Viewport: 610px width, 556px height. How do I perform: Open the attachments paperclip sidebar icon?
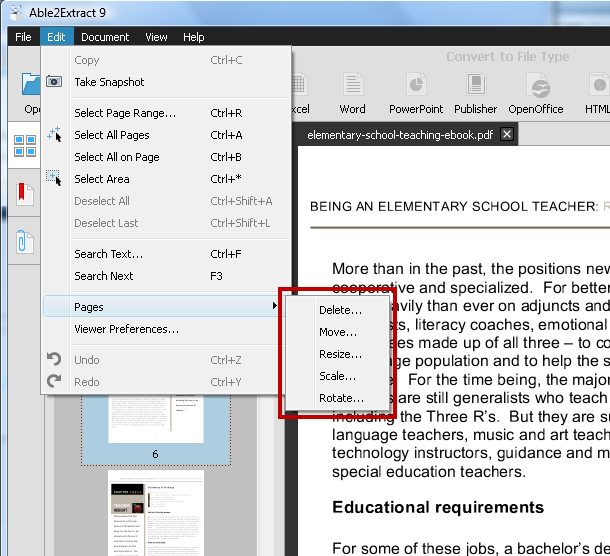[x=25, y=241]
